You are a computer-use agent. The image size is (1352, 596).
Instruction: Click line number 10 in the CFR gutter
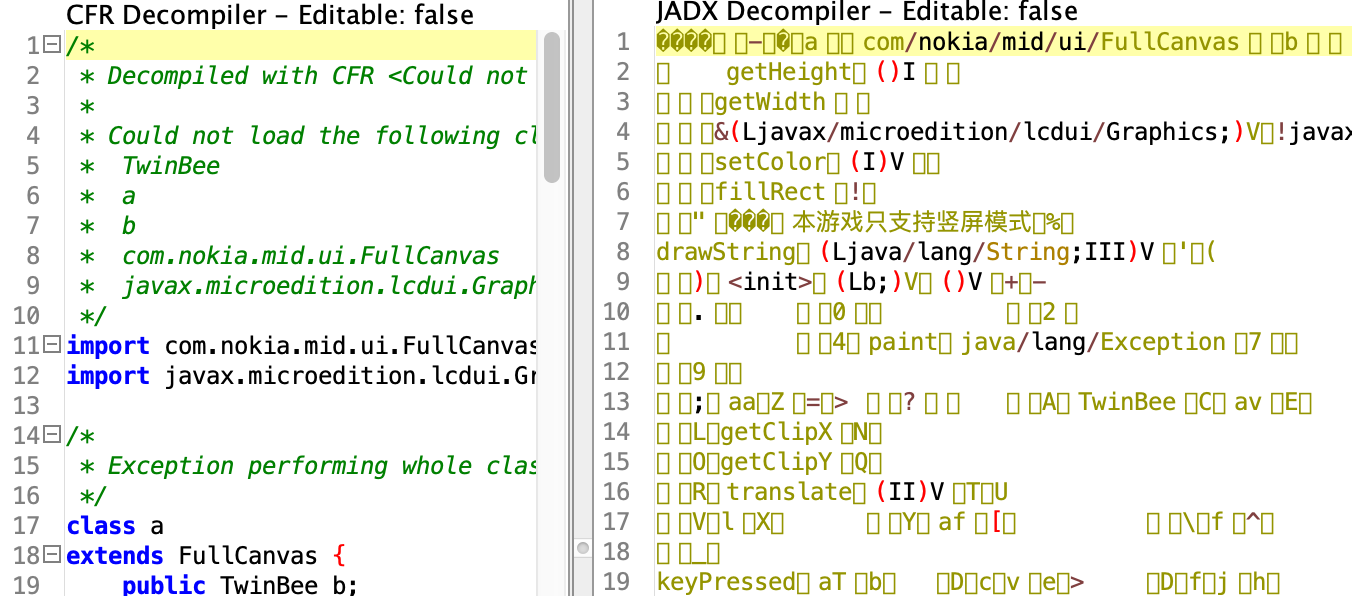tap(27, 315)
